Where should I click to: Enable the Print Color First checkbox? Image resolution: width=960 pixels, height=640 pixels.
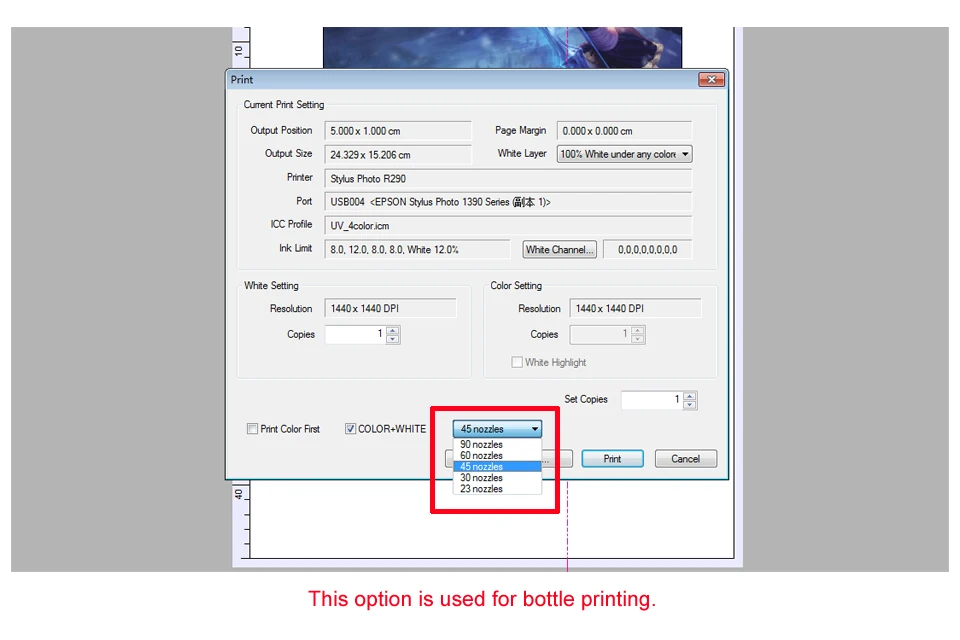pos(253,429)
